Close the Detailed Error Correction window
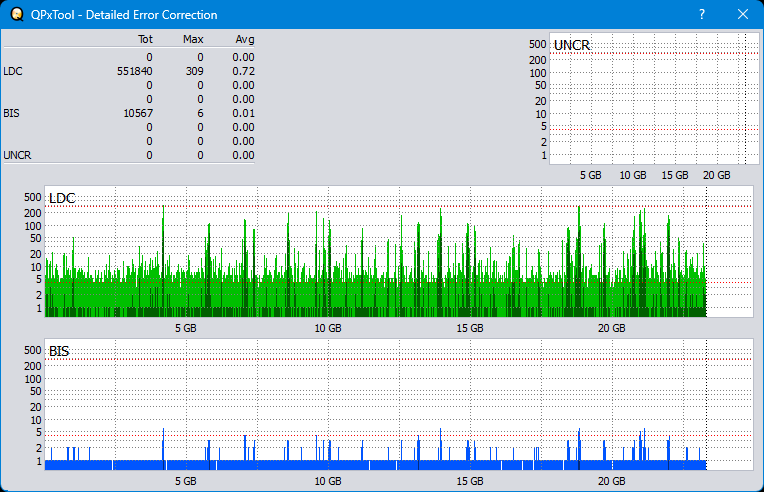Screen dimensions: 764x492 click(x=743, y=15)
